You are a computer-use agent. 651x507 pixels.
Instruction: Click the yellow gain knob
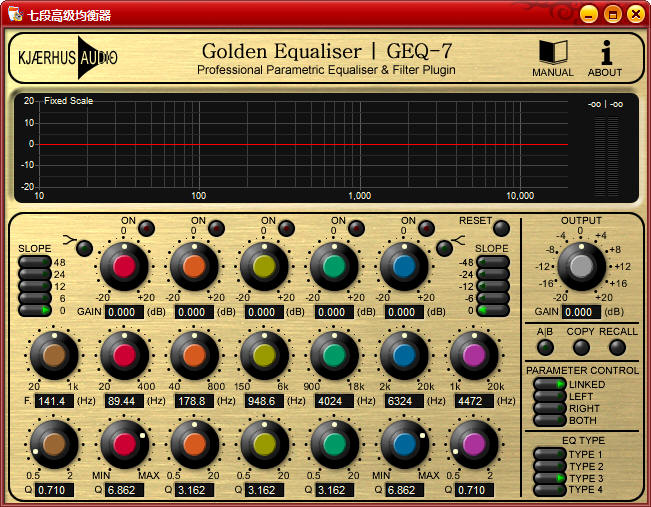(x=264, y=266)
